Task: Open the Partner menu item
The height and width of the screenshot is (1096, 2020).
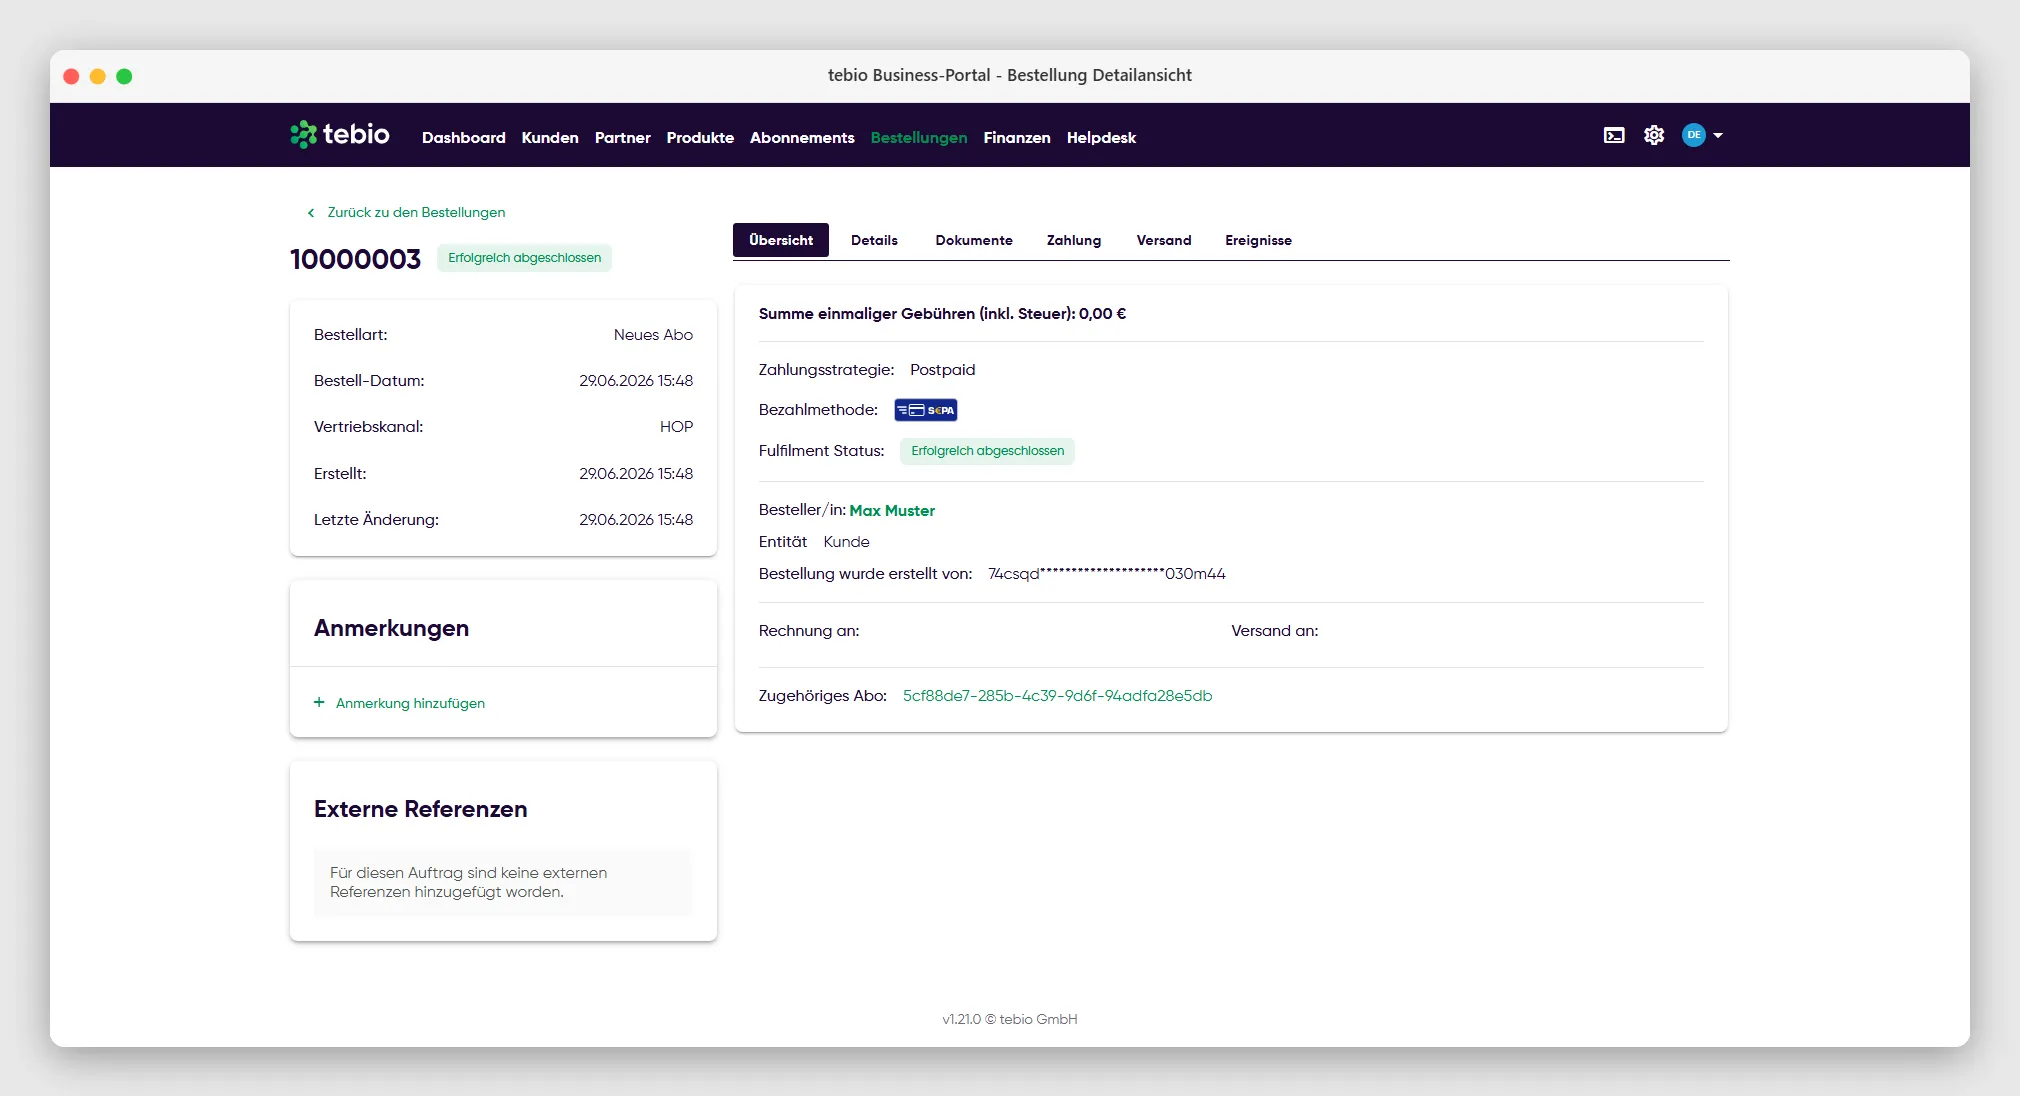Action: (622, 137)
